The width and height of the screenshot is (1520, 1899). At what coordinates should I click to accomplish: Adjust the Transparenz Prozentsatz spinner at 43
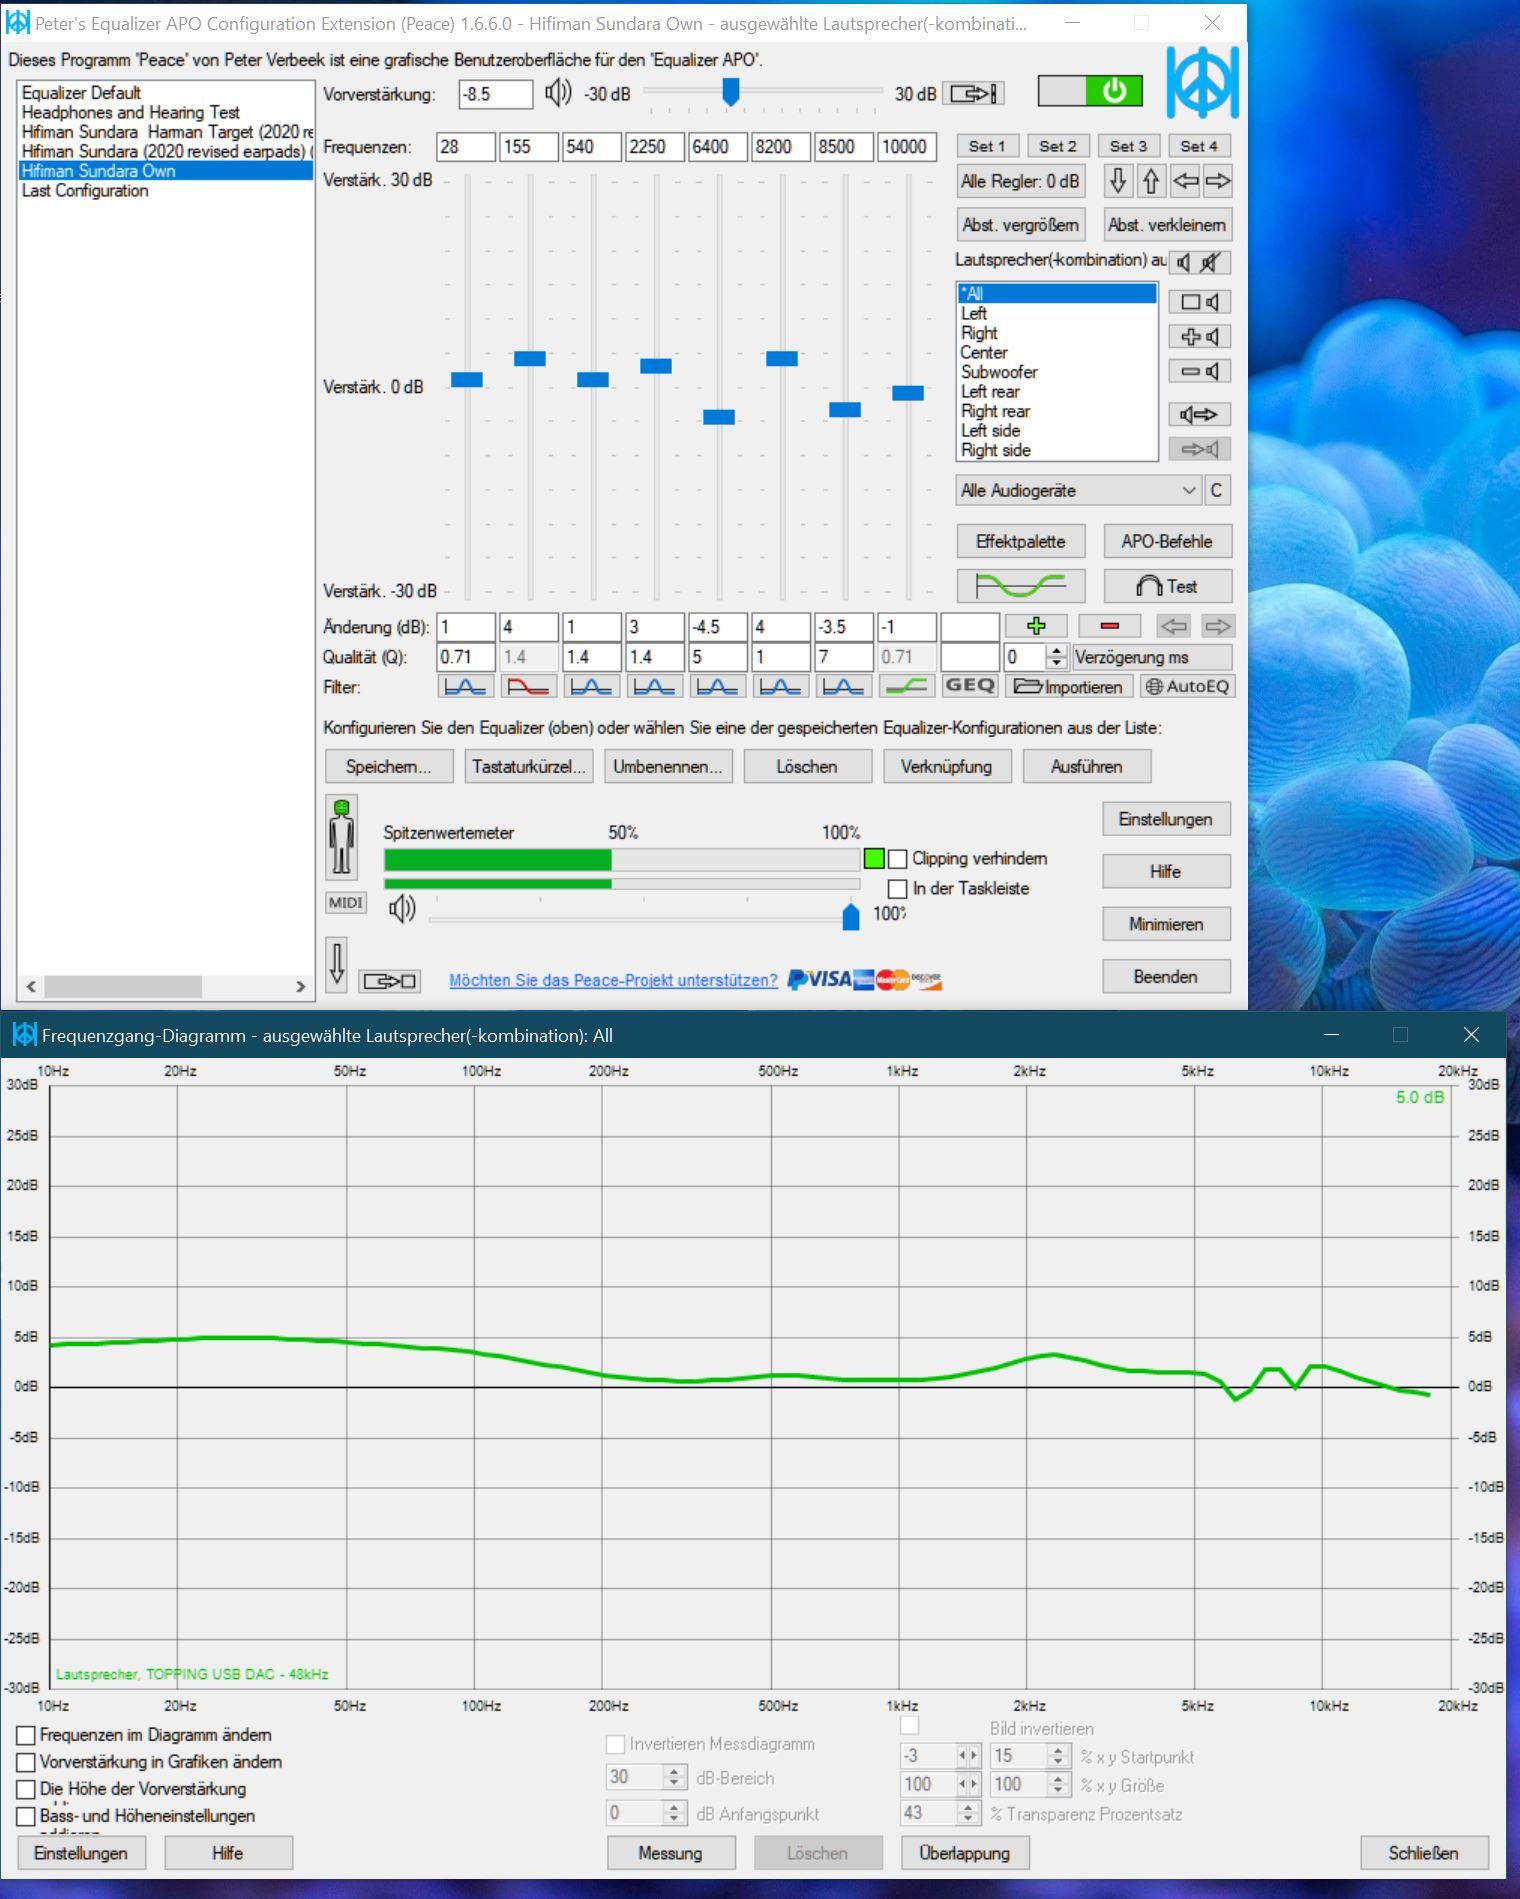[x=967, y=1813]
